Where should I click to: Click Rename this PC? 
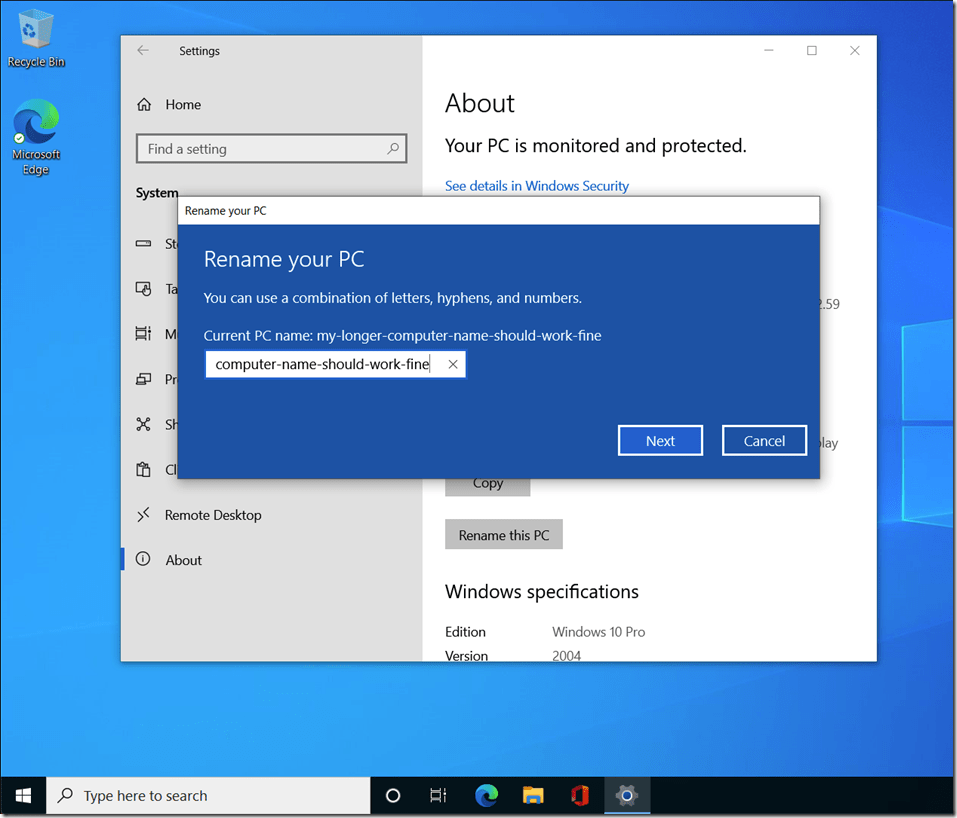[503, 534]
